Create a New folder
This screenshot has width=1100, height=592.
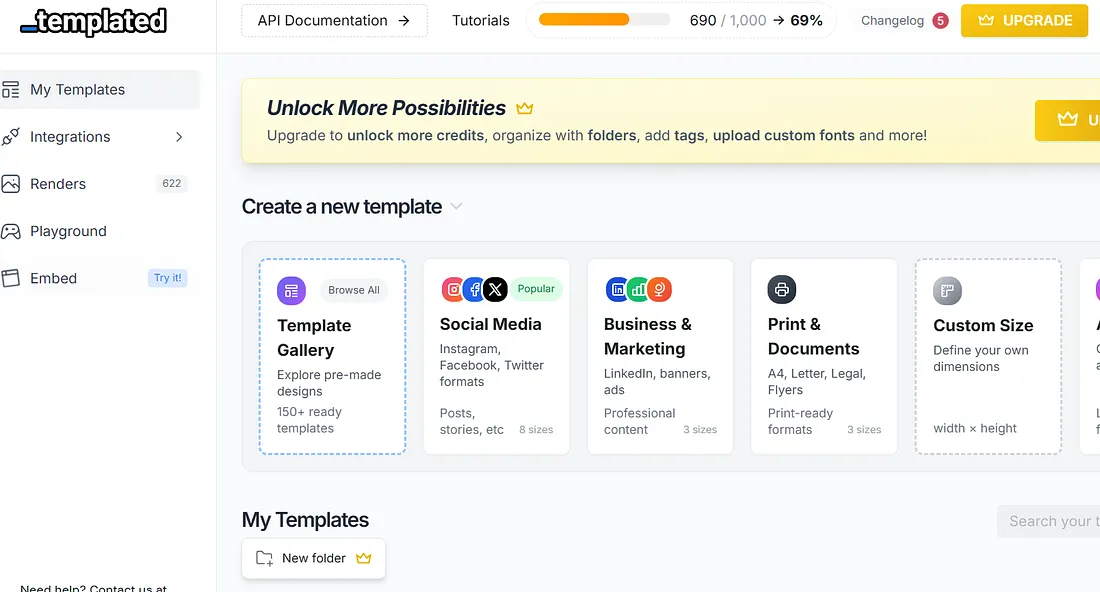coord(314,558)
